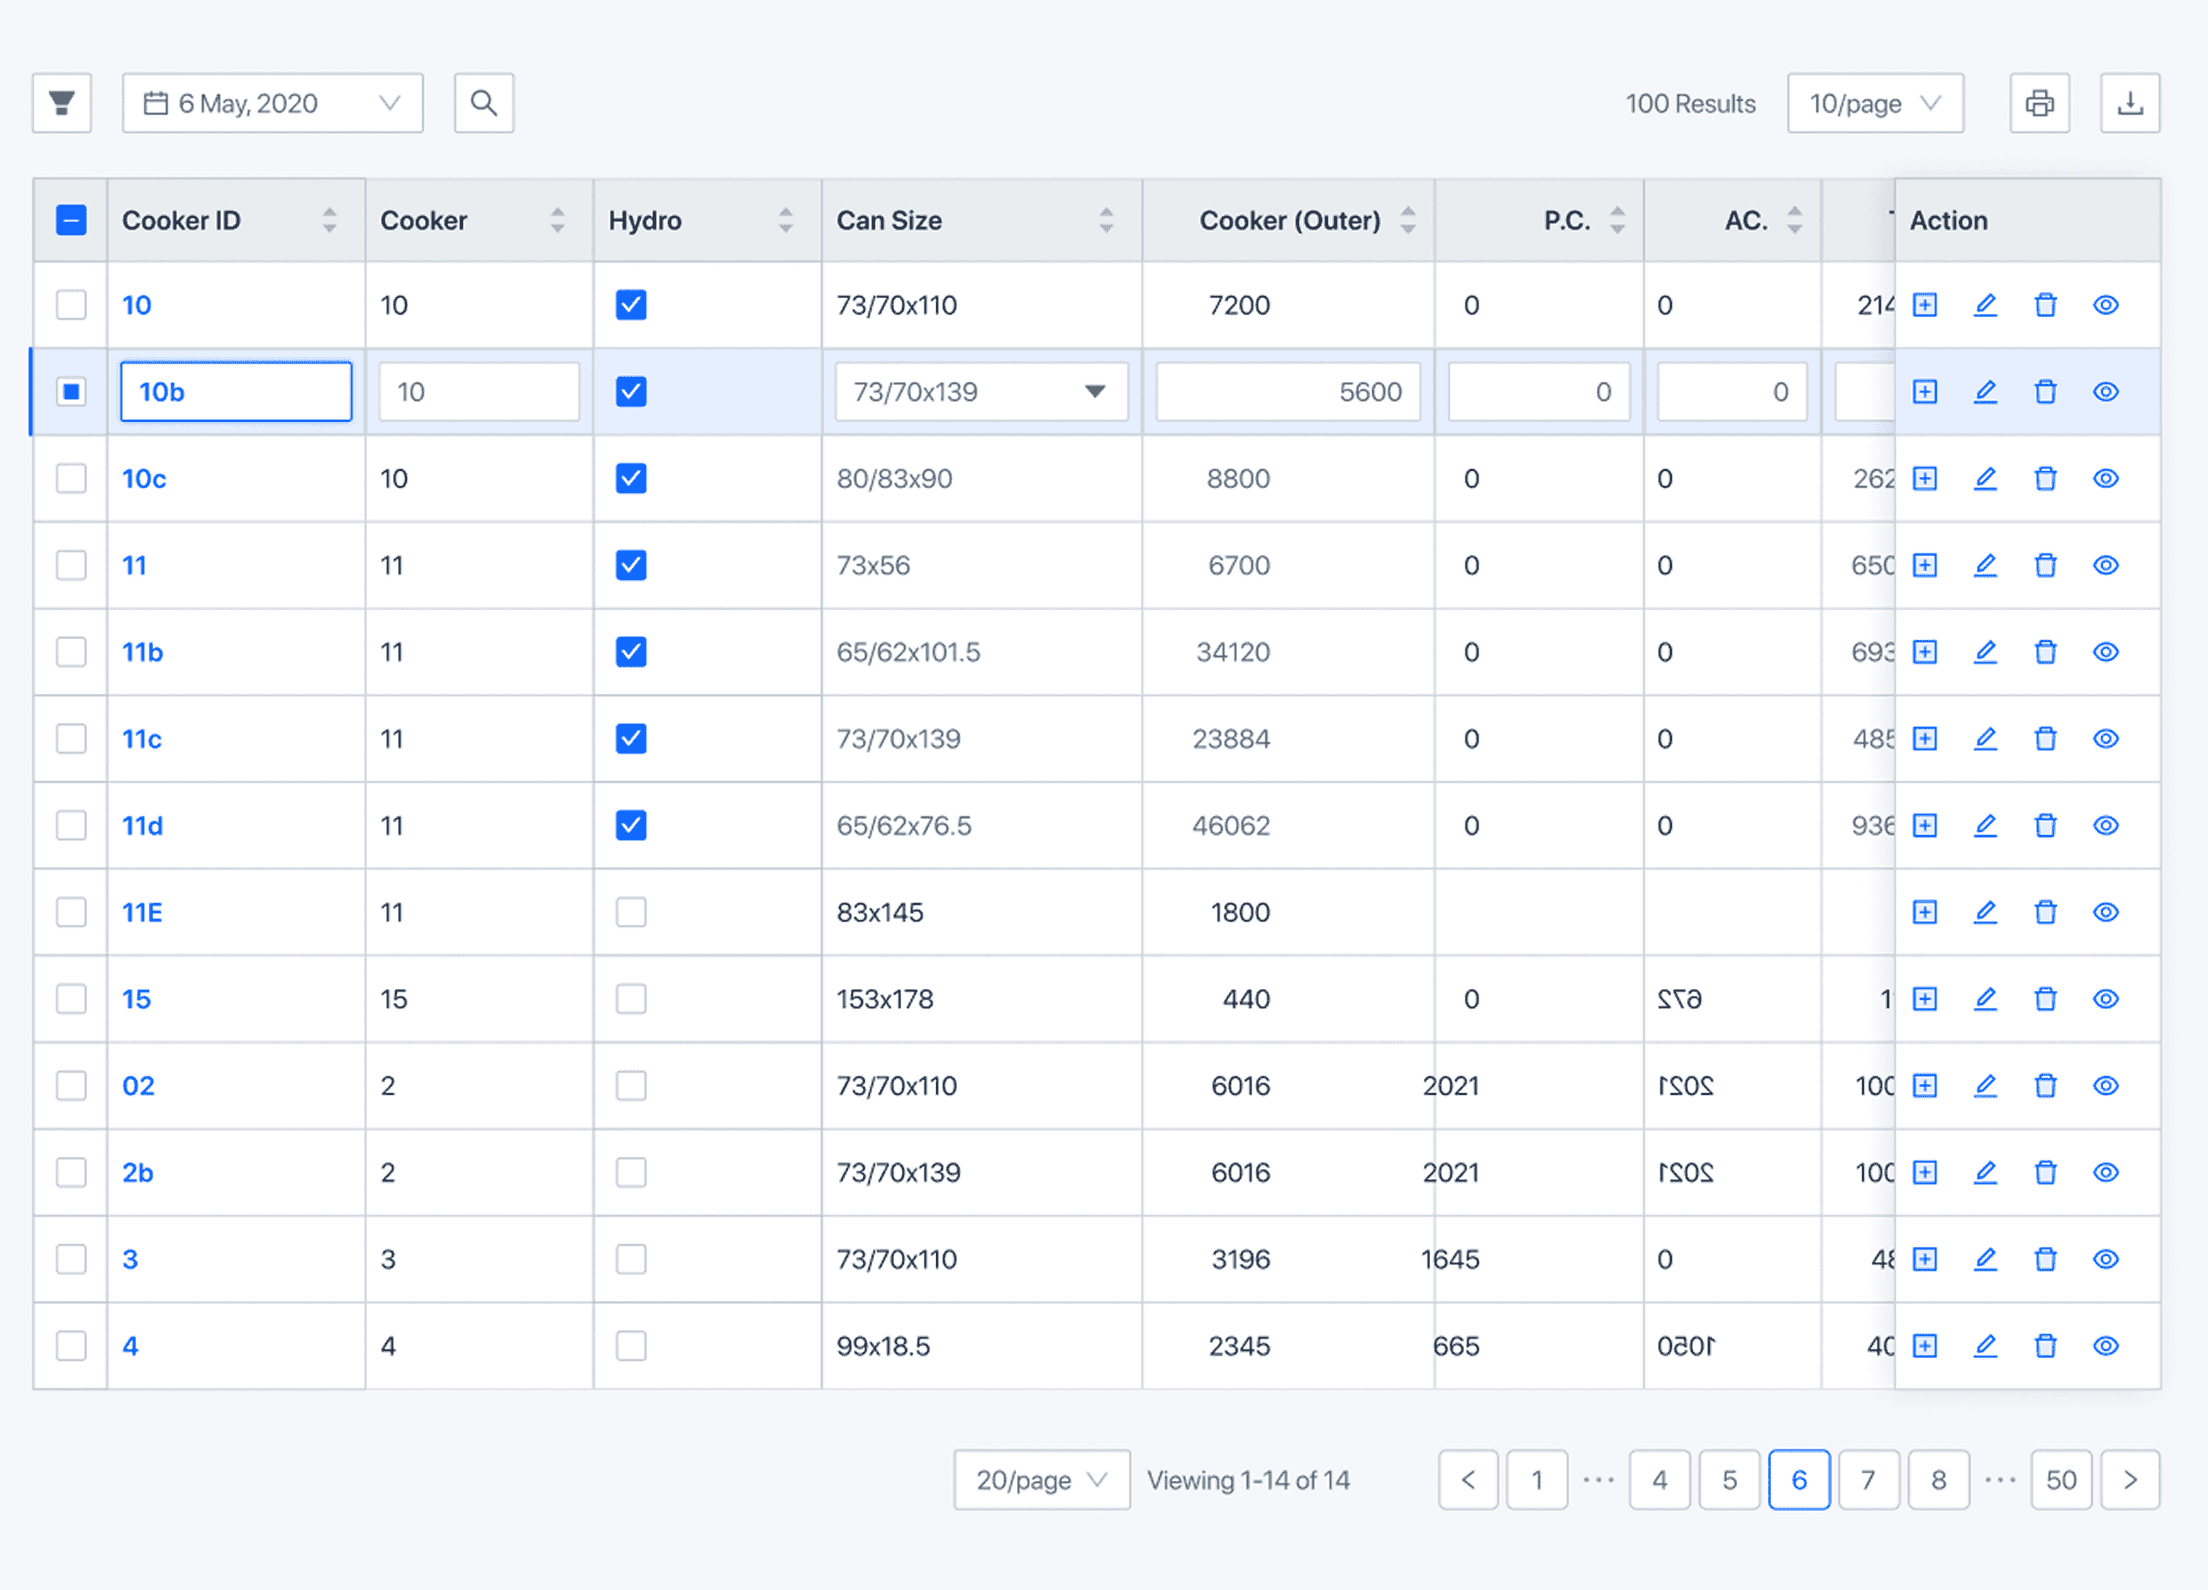The image size is (2208, 1590).
Task: Click the 10b Cooker ID input field
Action: (x=236, y=392)
